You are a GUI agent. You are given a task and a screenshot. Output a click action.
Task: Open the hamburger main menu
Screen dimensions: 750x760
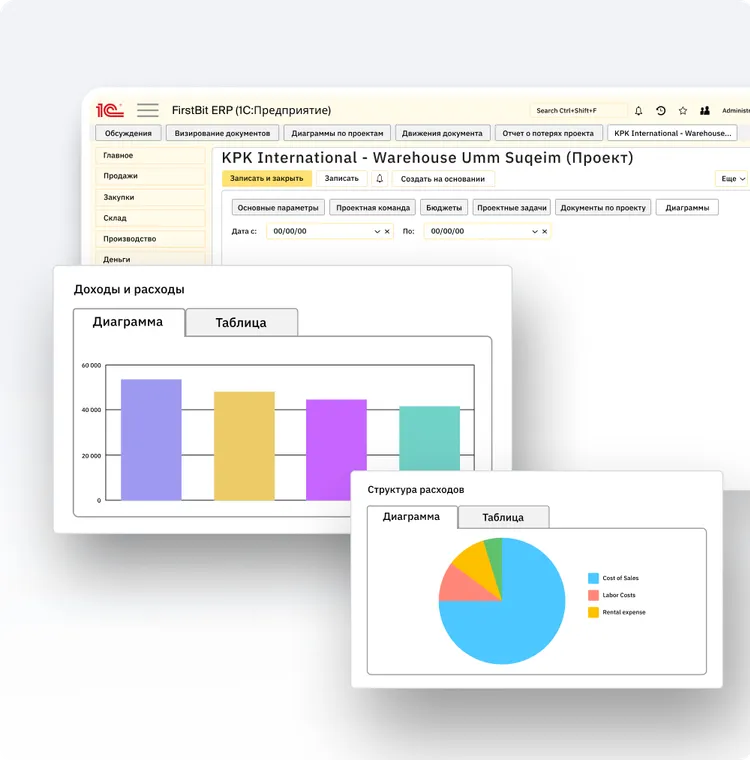(x=148, y=110)
